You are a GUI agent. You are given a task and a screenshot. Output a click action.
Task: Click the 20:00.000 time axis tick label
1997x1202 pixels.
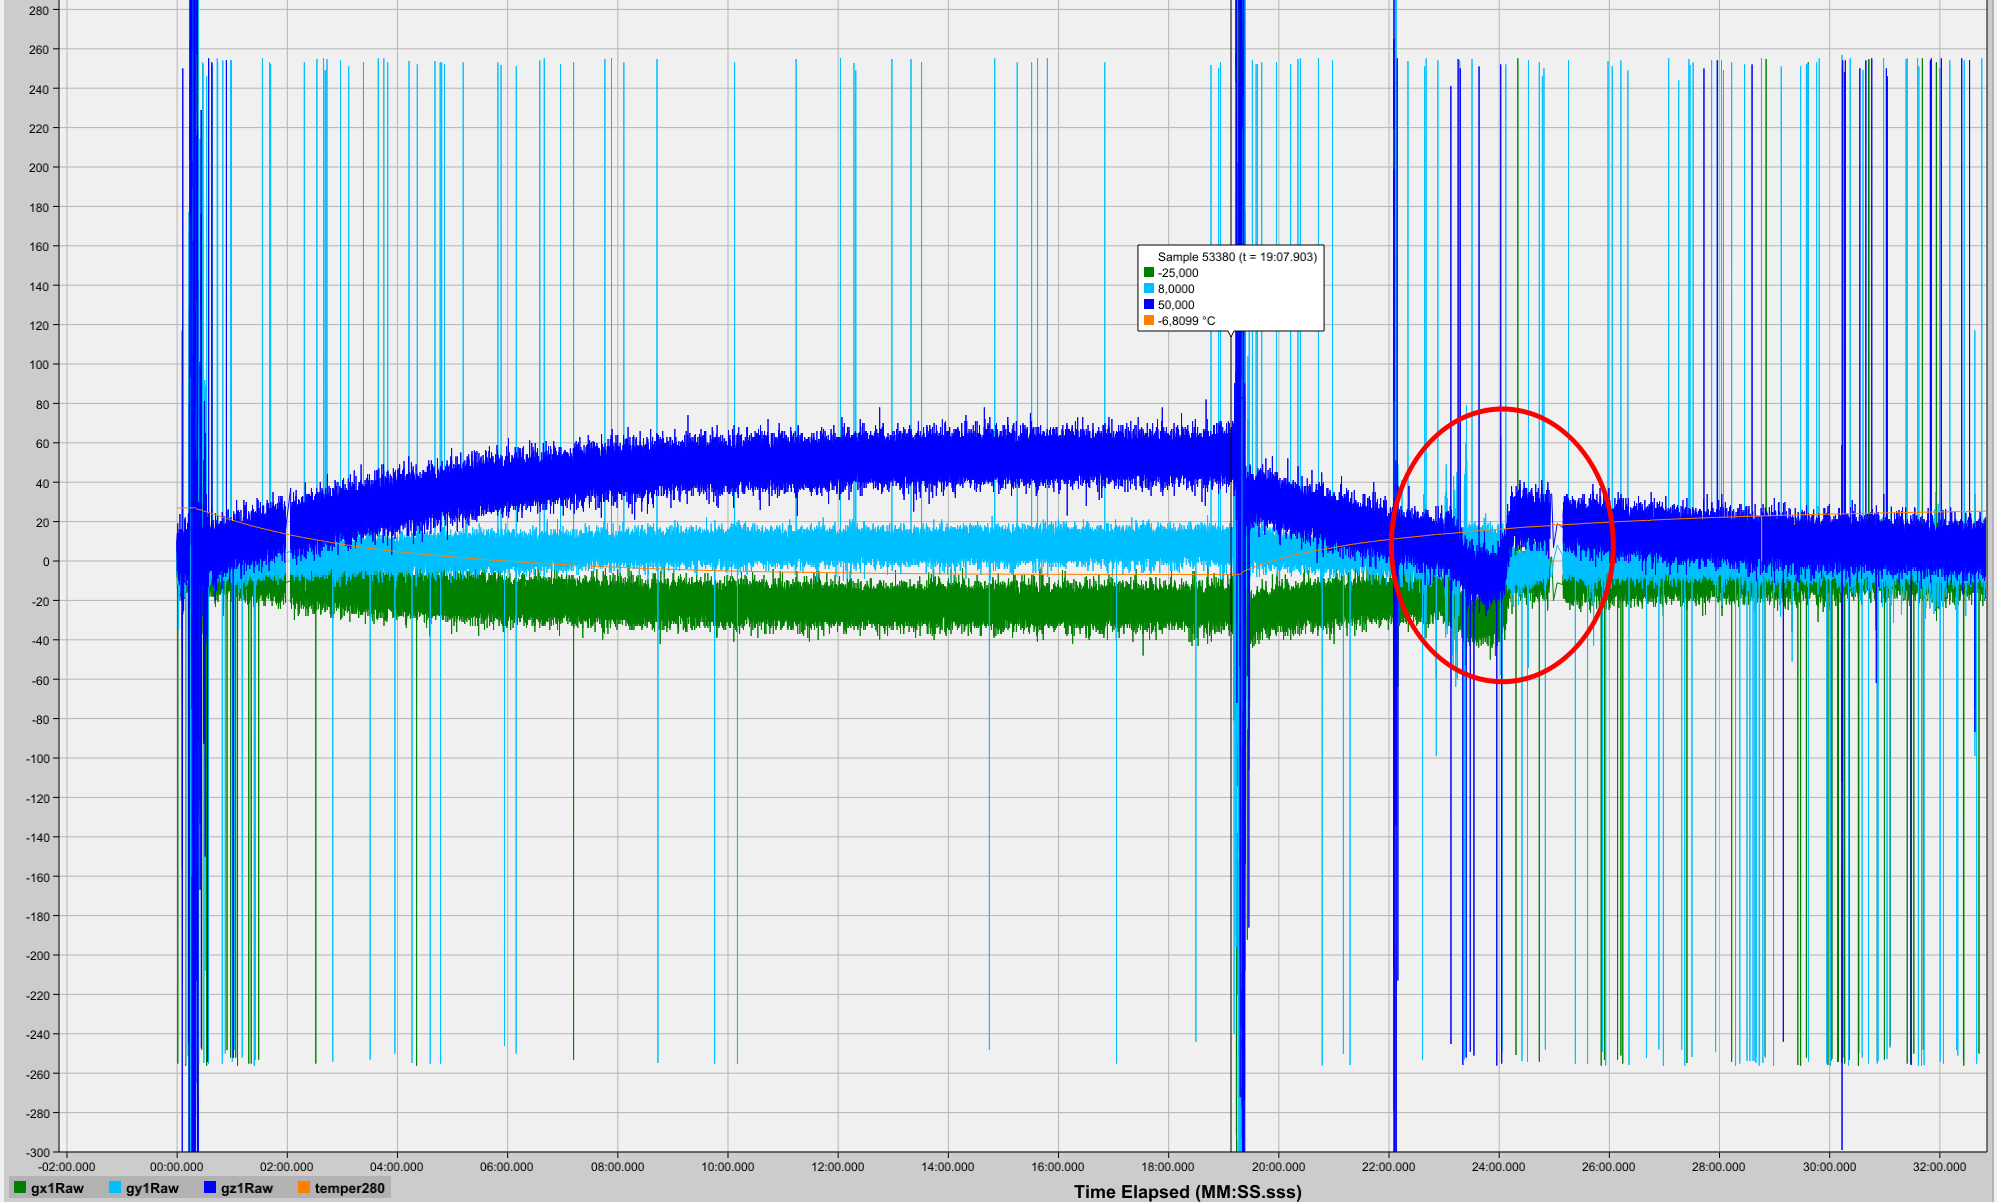[1278, 1166]
